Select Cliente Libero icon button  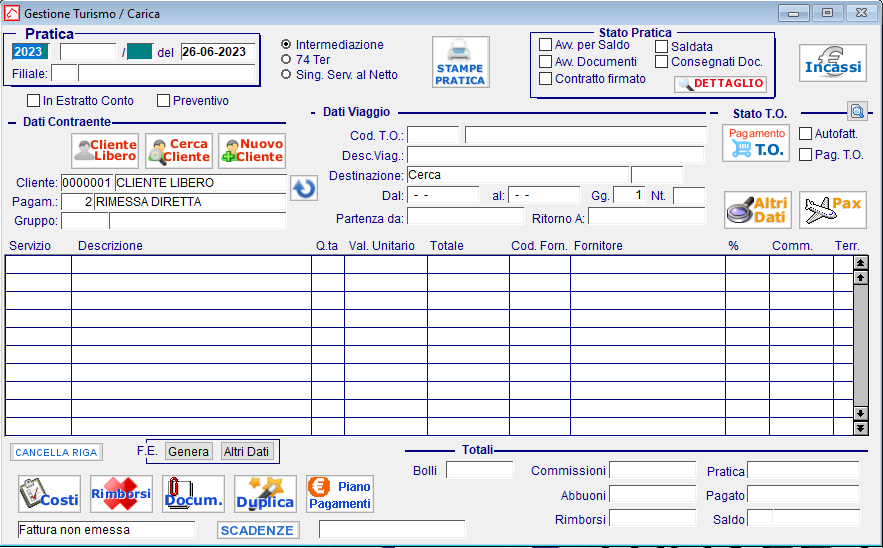pyautogui.click(x=105, y=151)
